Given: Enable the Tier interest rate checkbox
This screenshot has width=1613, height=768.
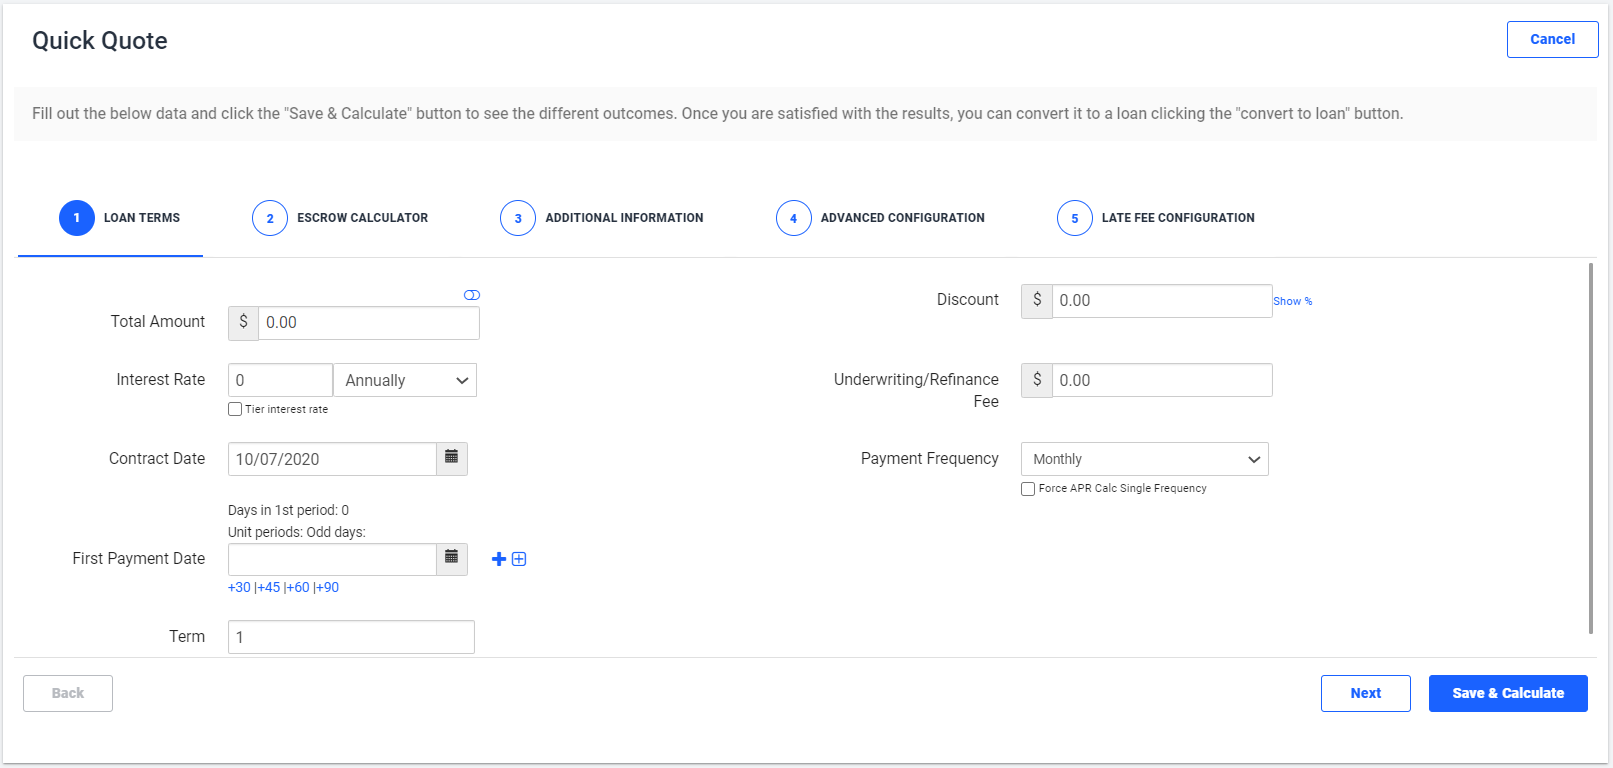Looking at the screenshot, I should [x=235, y=409].
